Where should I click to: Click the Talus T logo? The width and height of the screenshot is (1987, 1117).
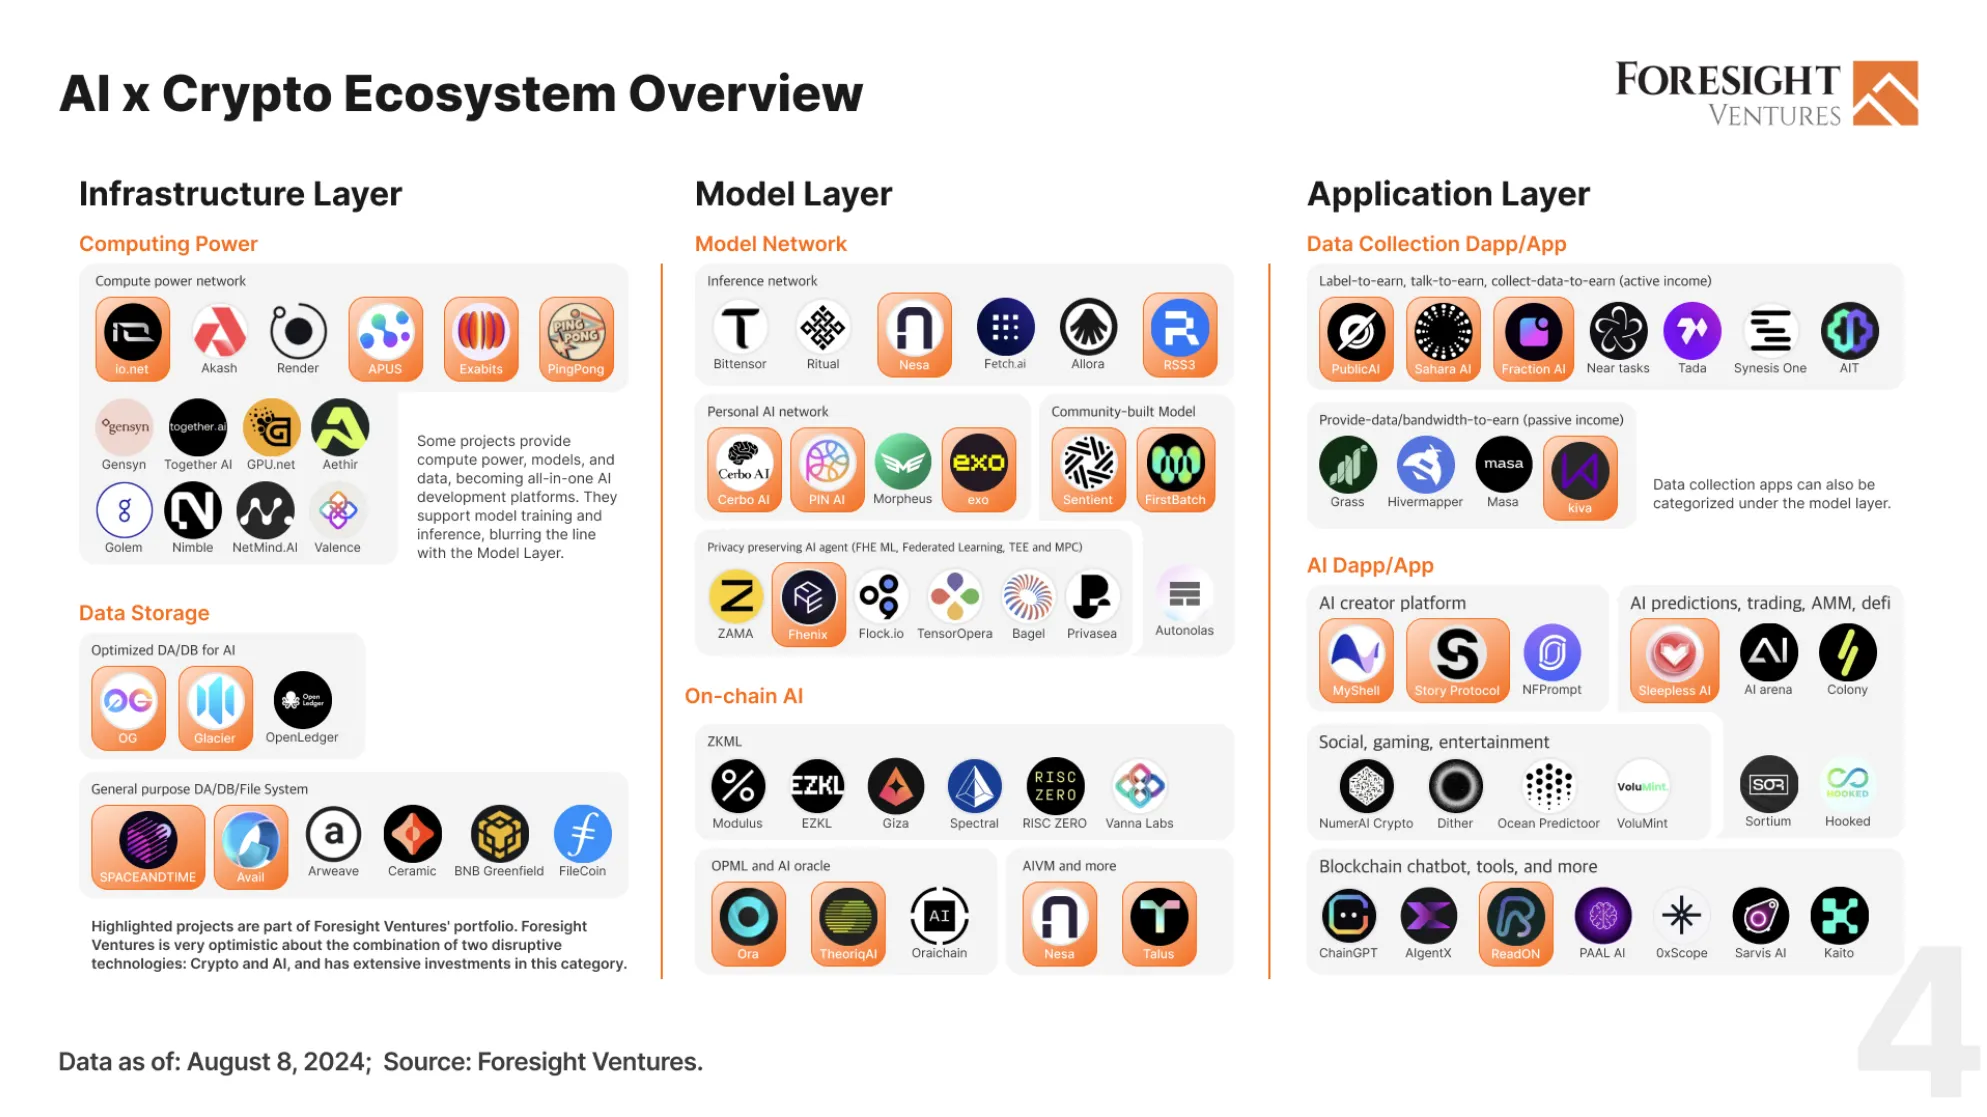tap(1159, 916)
